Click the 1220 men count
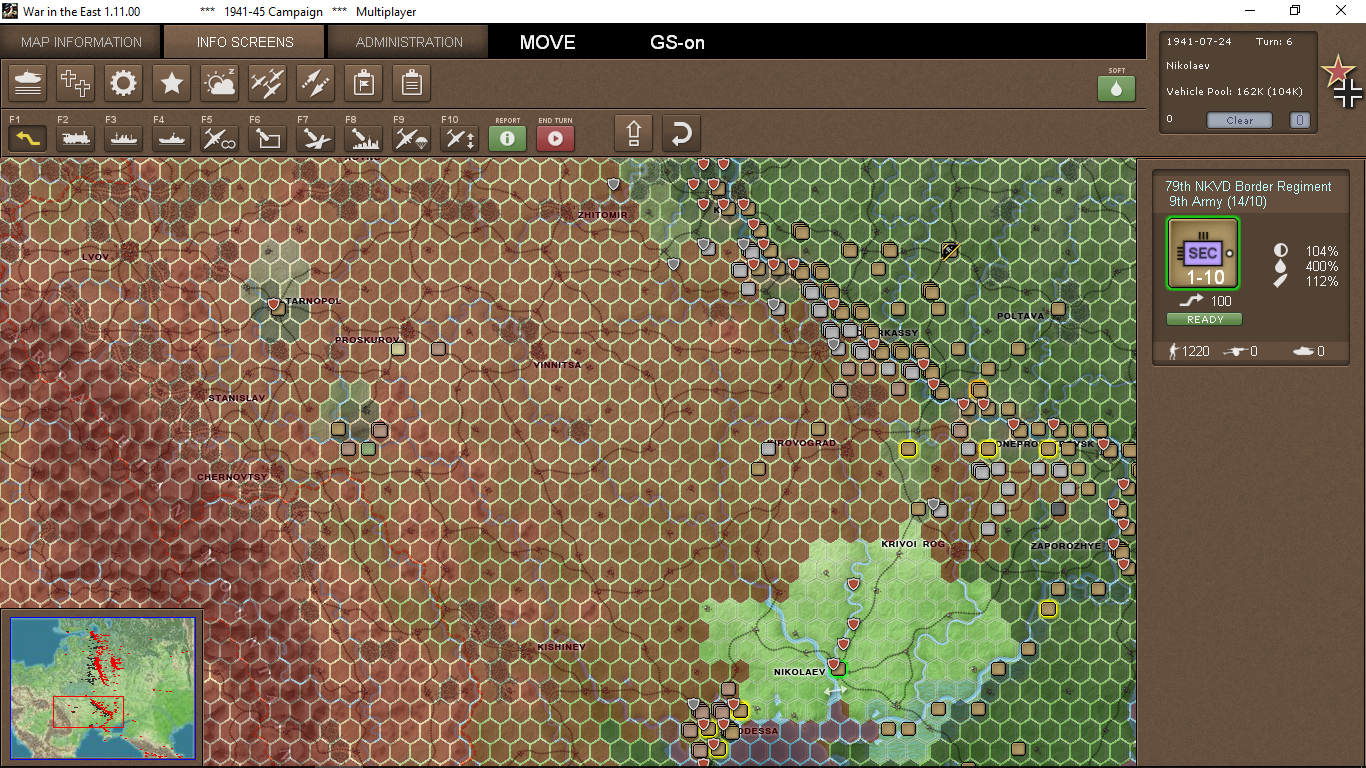Screen dimensions: 1366x768 click(1196, 351)
